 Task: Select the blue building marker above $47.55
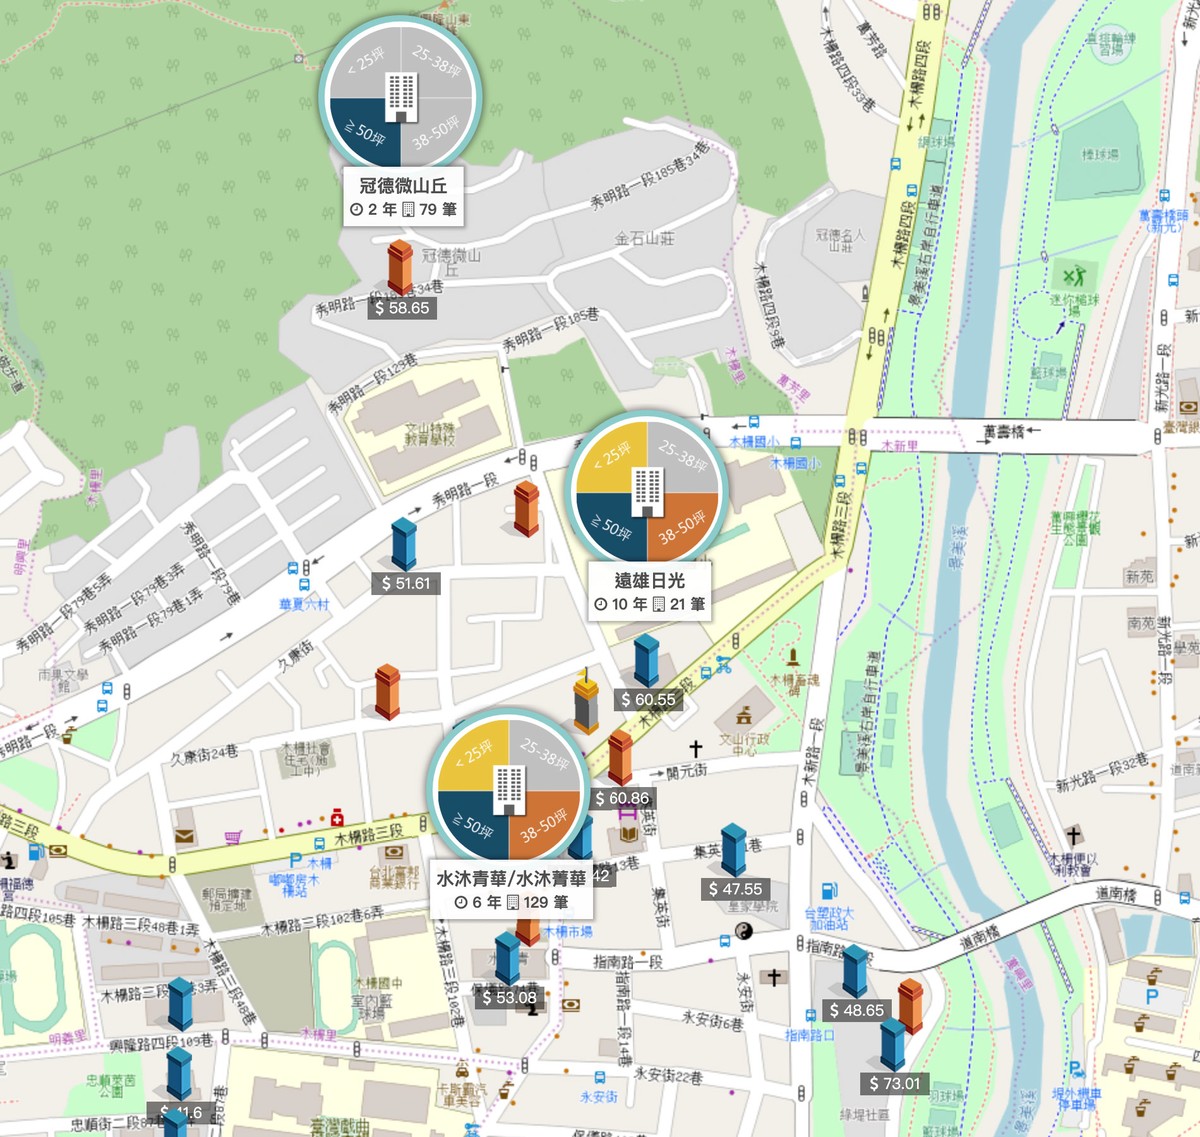(734, 850)
